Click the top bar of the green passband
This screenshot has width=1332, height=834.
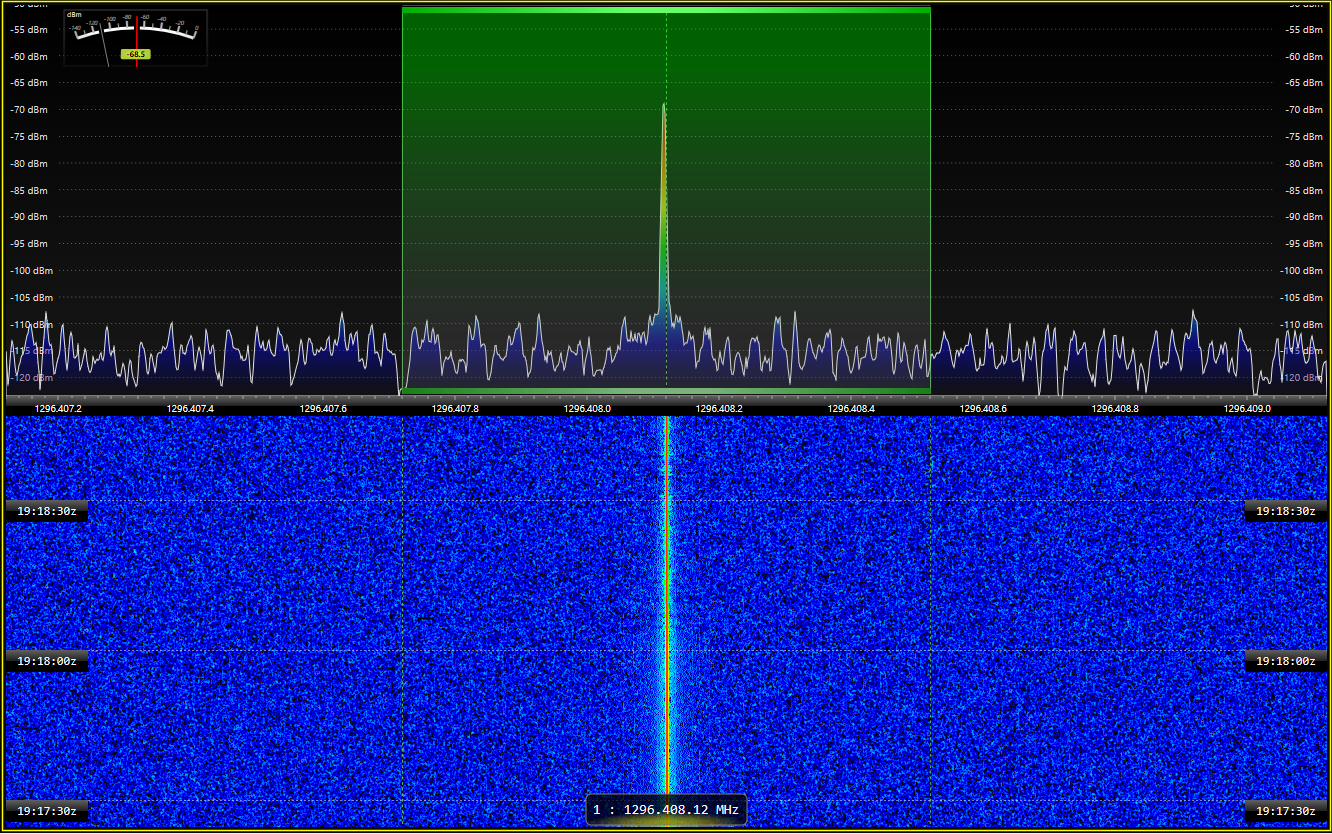click(x=666, y=10)
